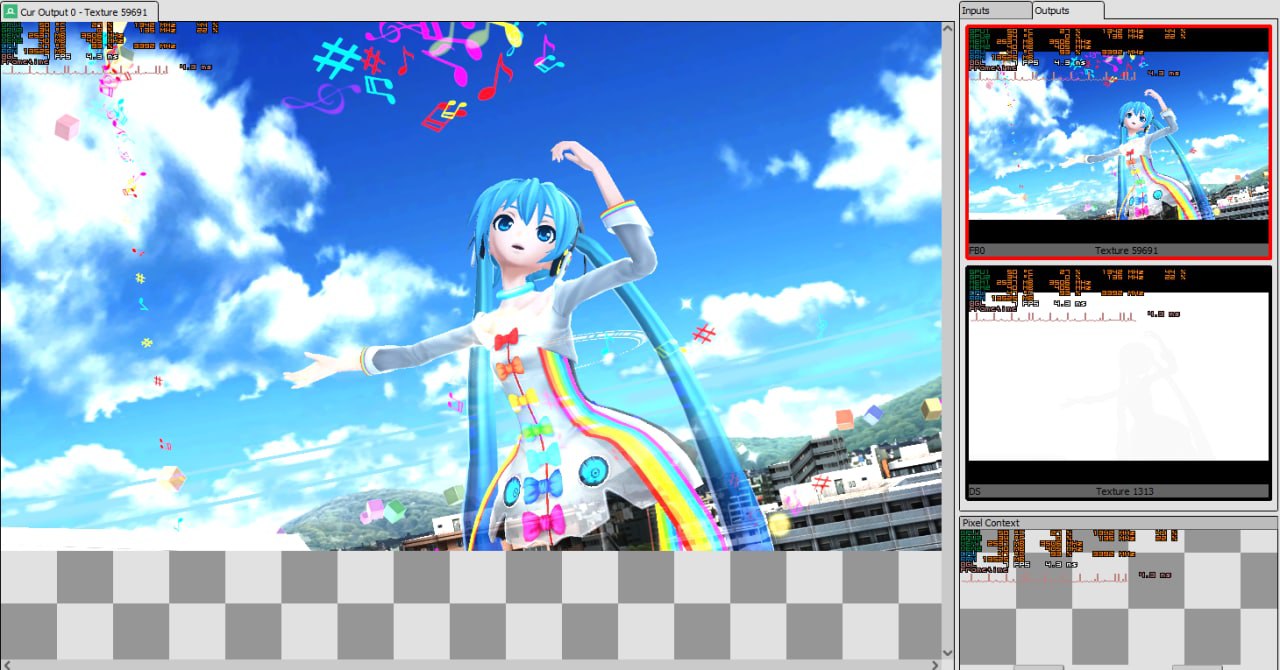Click the Texture 59691 label under FB0

pos(1126,250)
